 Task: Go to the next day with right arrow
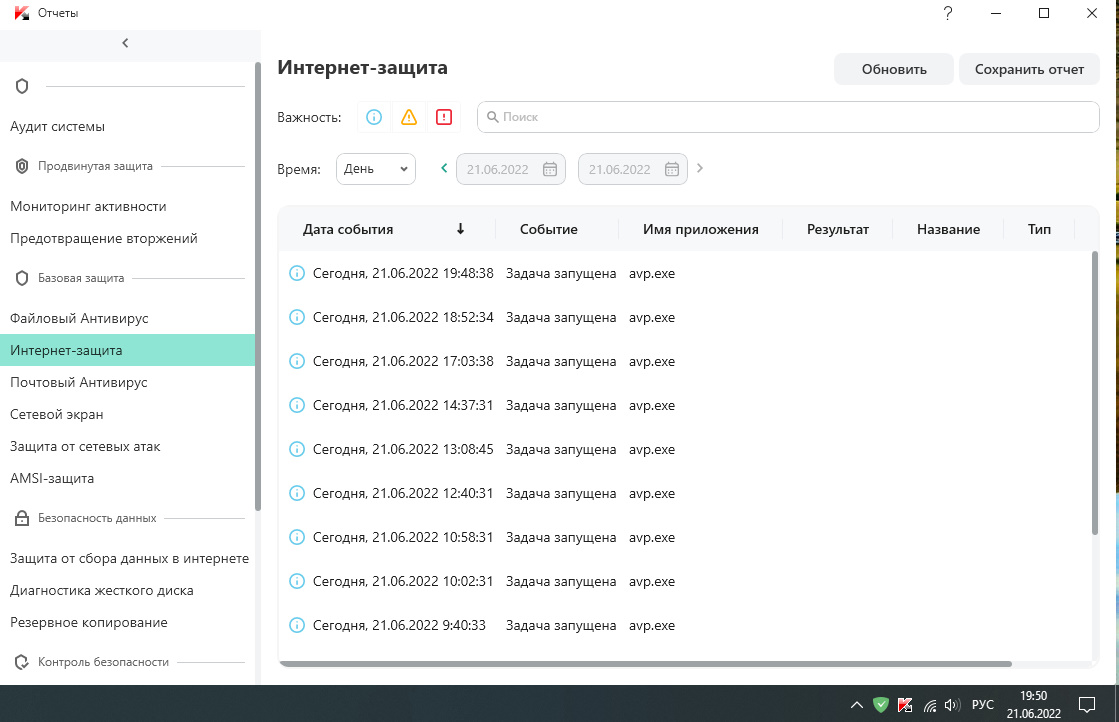[x=700, y=168]
